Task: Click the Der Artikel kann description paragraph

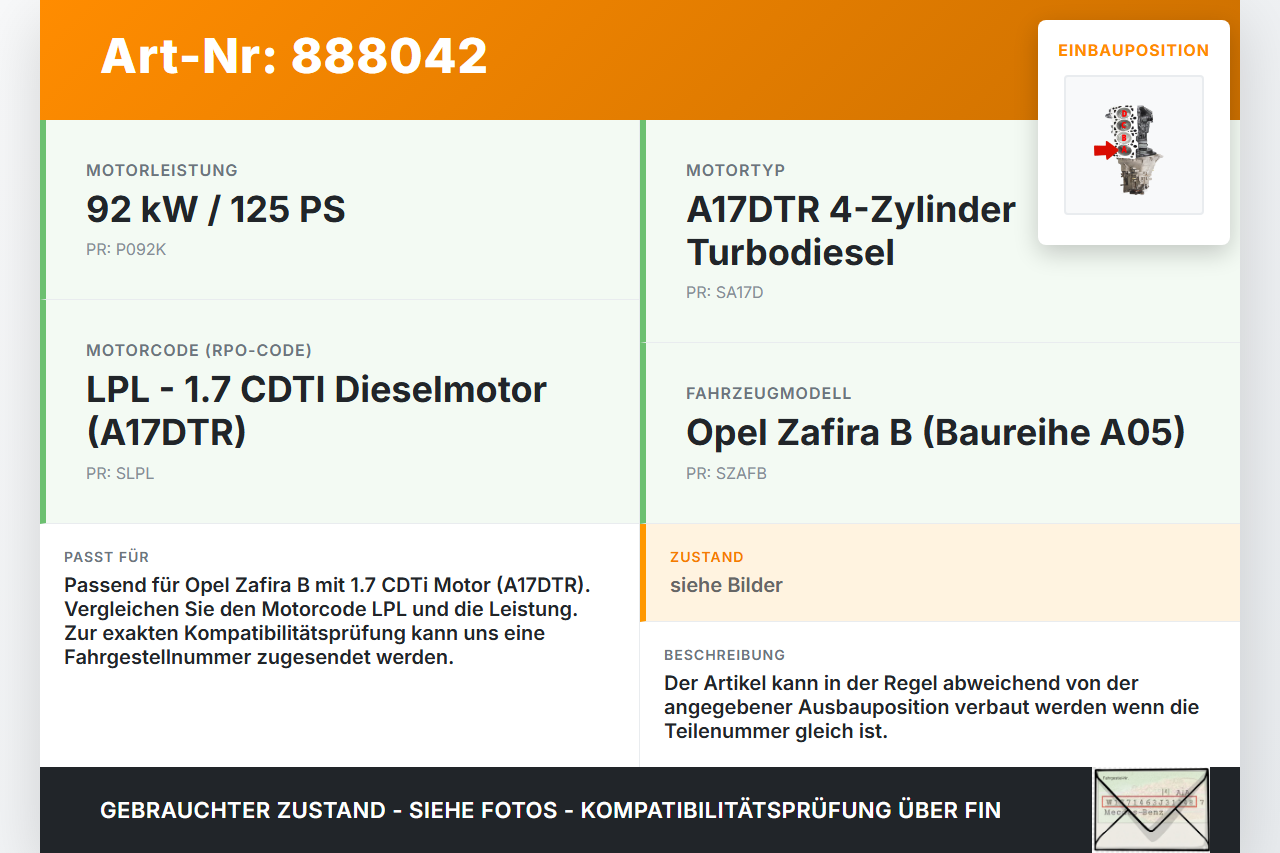Action: tap(931, 707)
